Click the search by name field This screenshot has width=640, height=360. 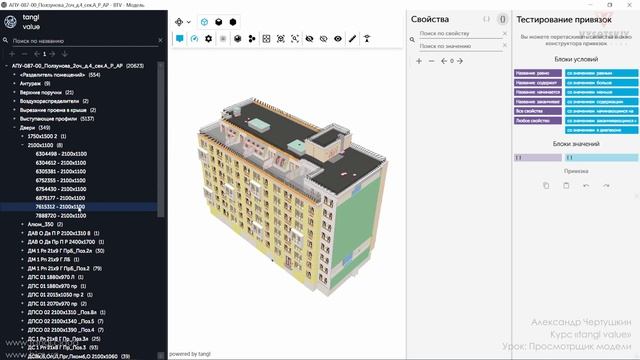[84, 41]
